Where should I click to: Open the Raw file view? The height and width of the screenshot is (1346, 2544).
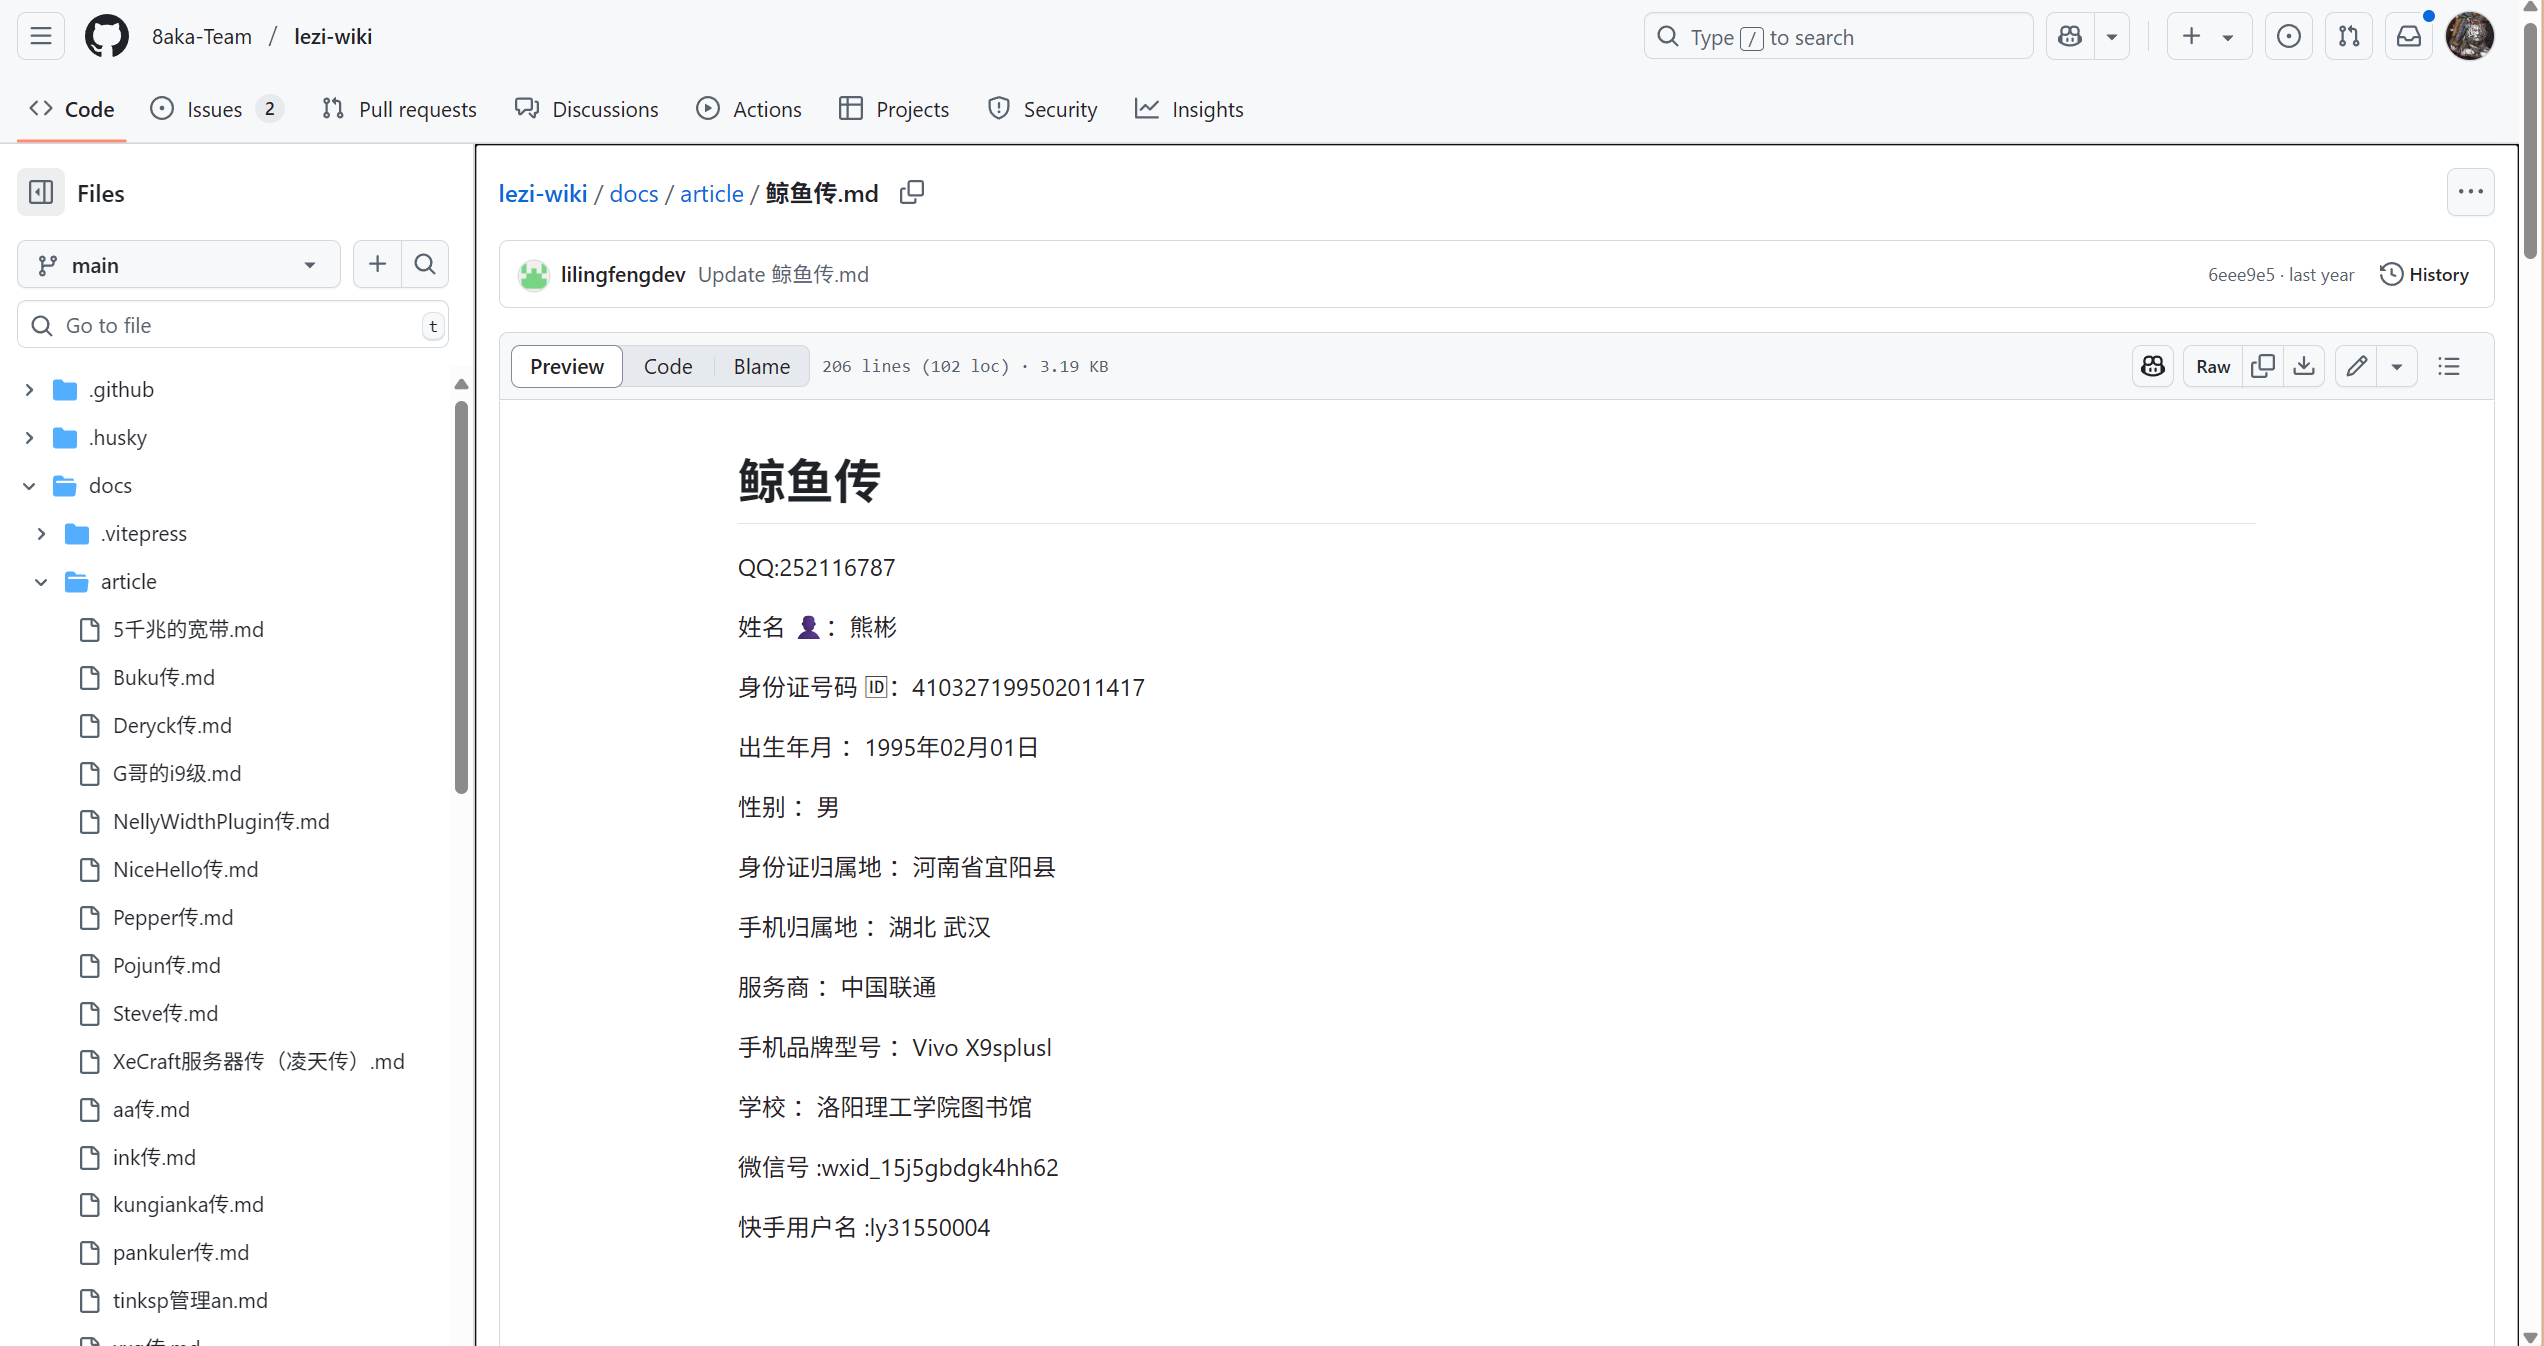coord(2212,366)
